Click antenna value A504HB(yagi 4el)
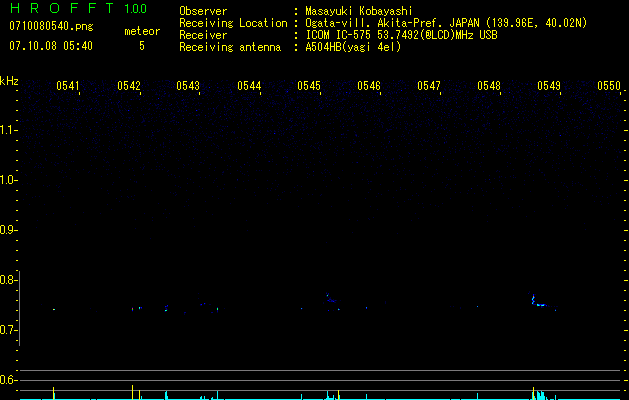This screenshot has height=400, width=629. point(353,47)
